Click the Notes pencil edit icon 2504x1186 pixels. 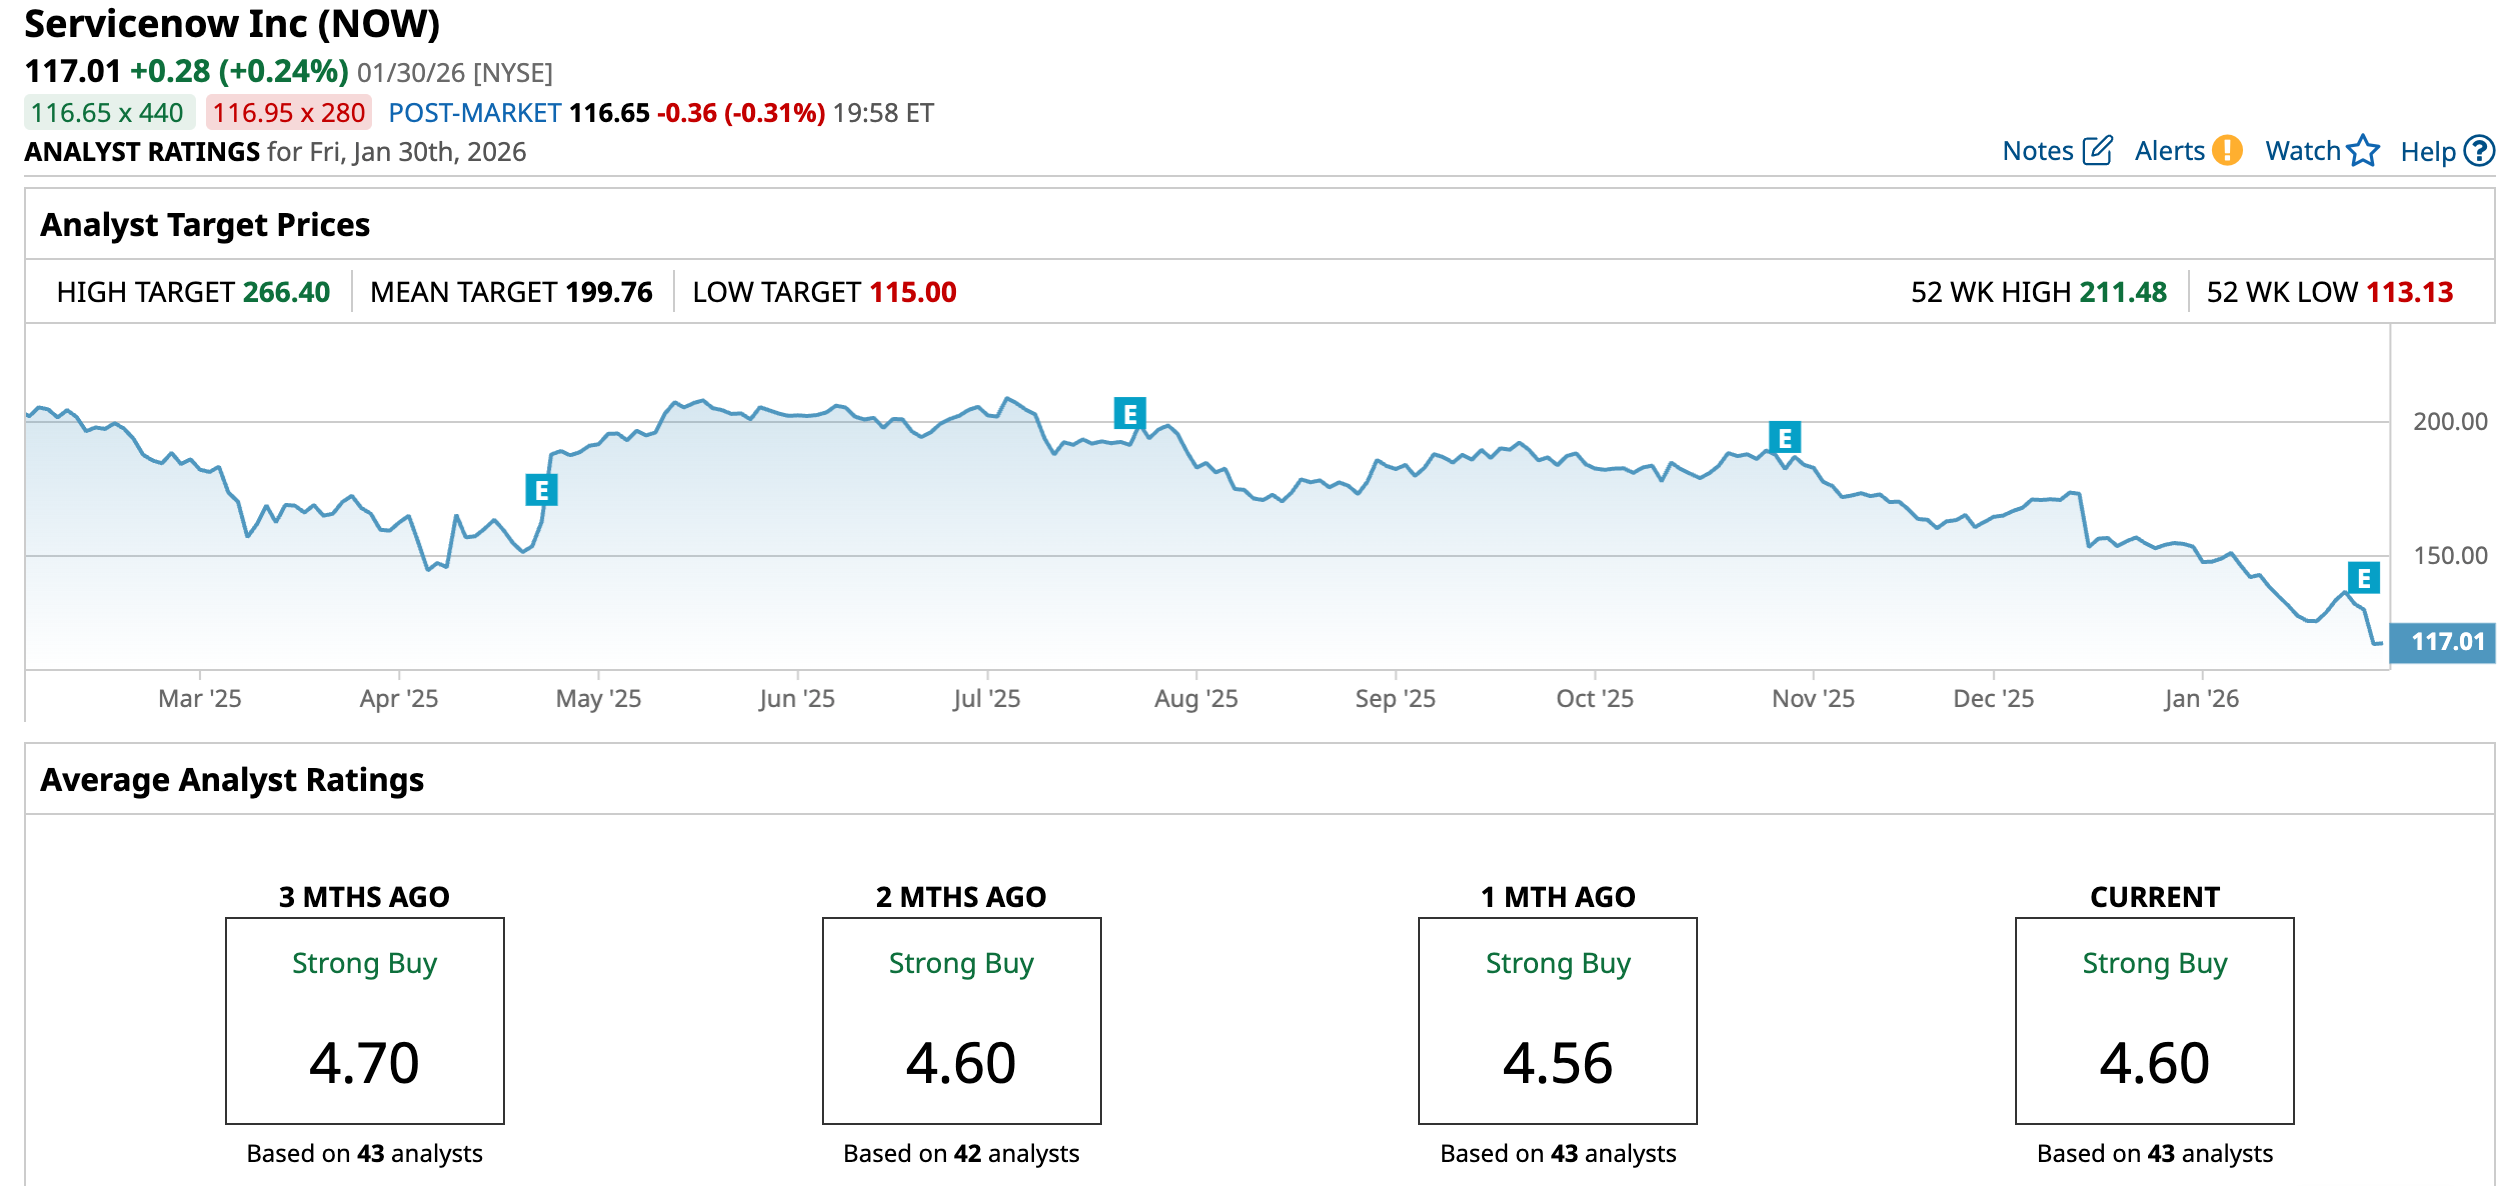pyautogui.click(x=2097, y=151)
